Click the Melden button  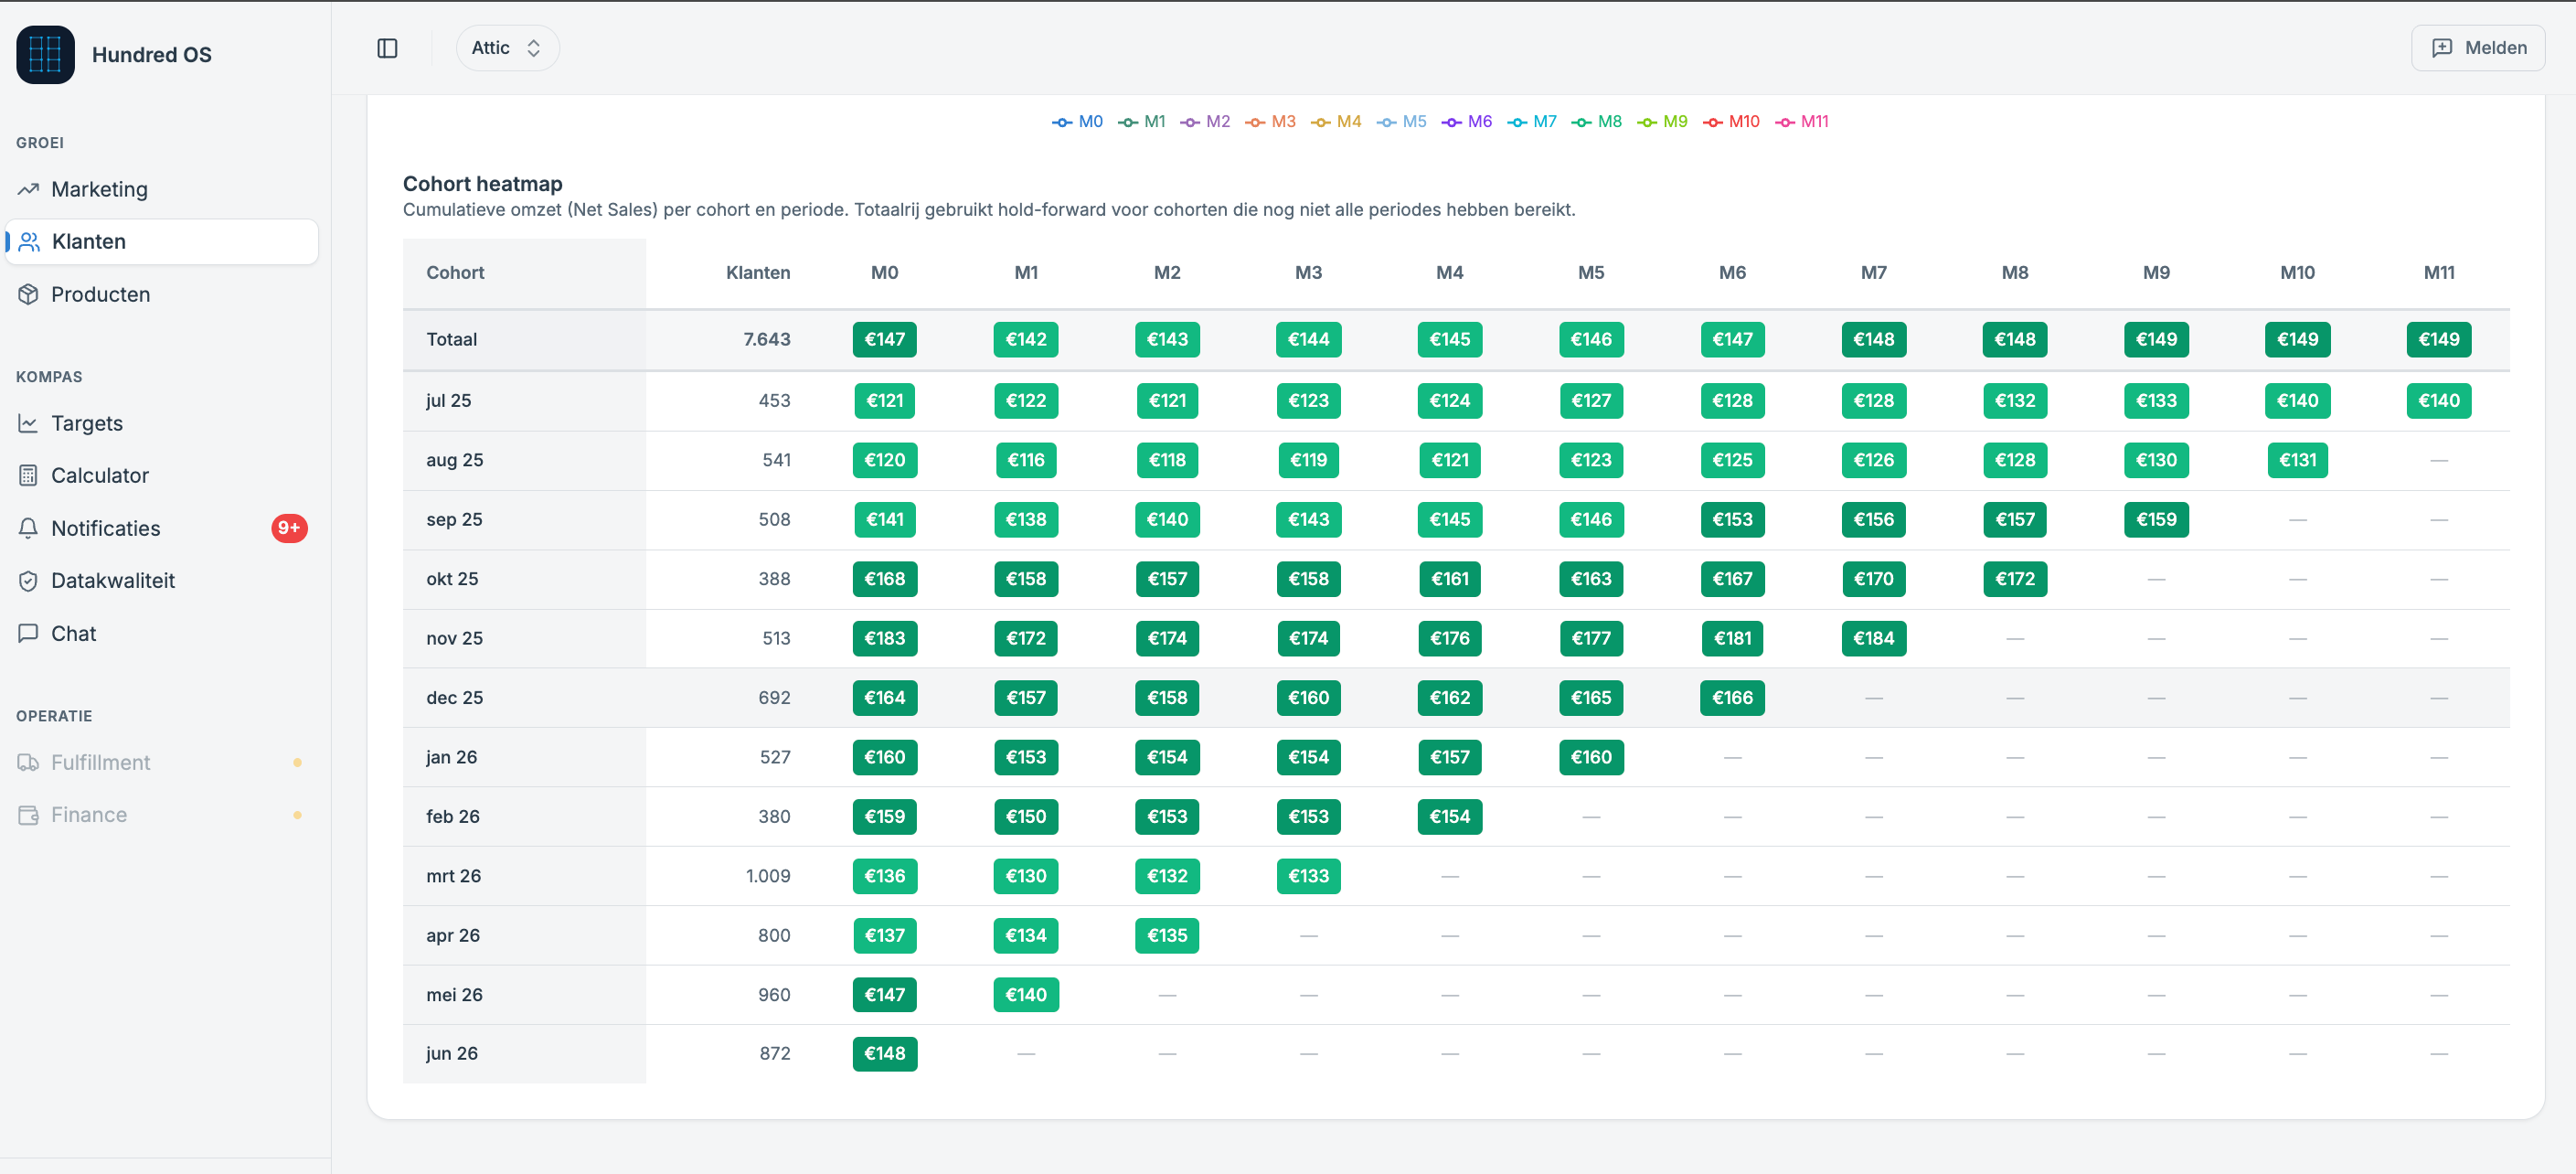coord(2477,48)
